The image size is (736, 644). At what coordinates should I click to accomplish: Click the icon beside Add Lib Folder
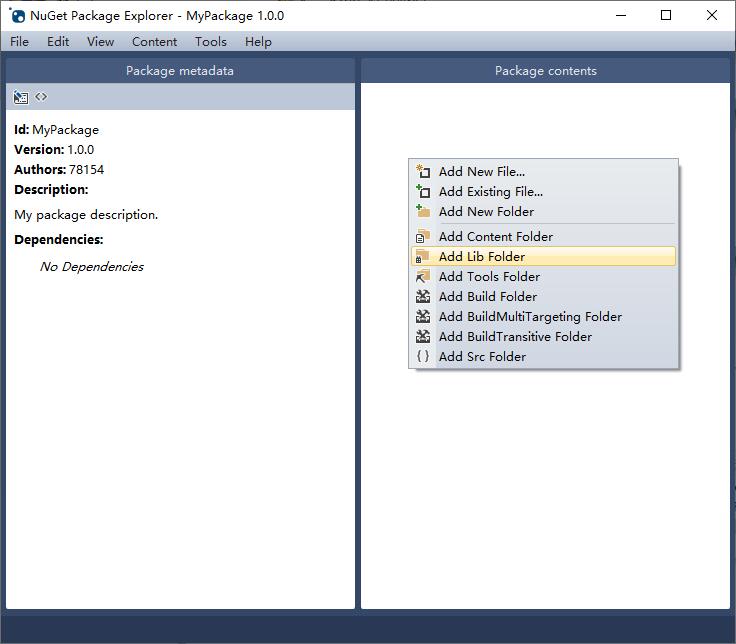[423, 256]
